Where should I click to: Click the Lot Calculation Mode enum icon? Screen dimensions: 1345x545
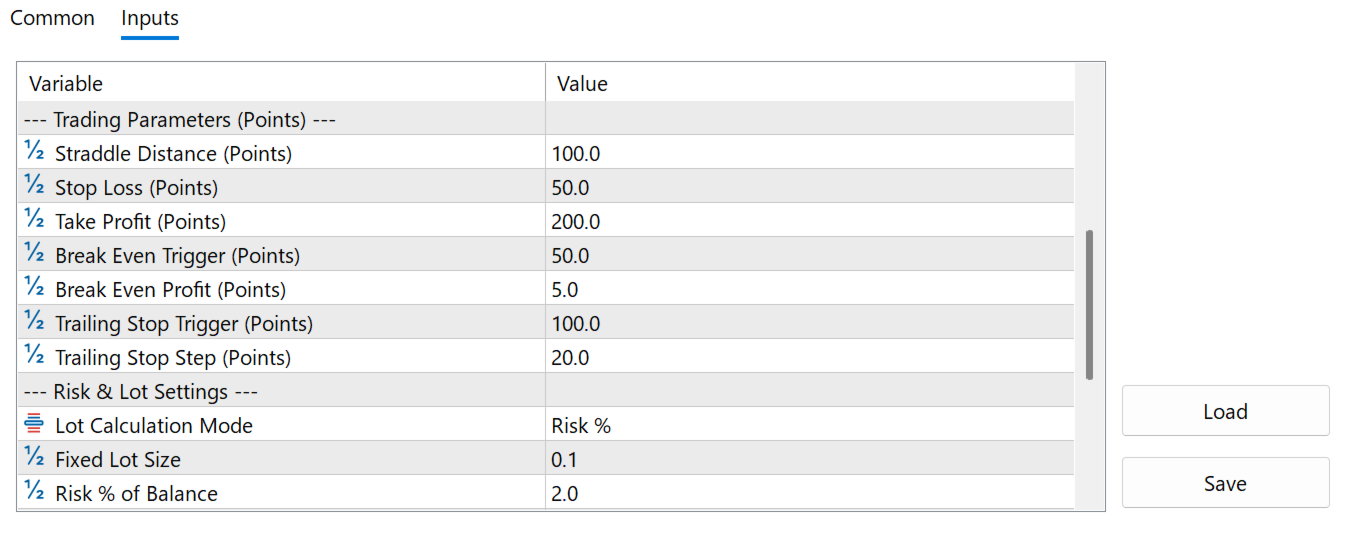point(34,425)
